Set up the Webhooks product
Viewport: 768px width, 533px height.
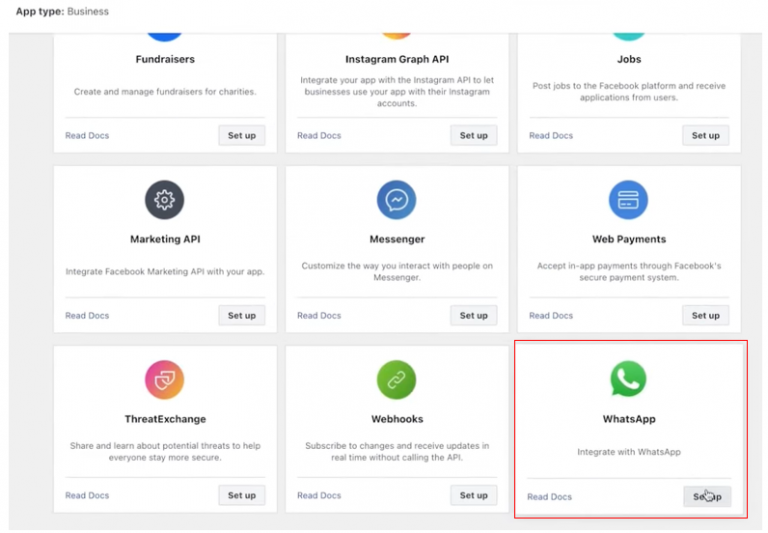click(474, 495)
